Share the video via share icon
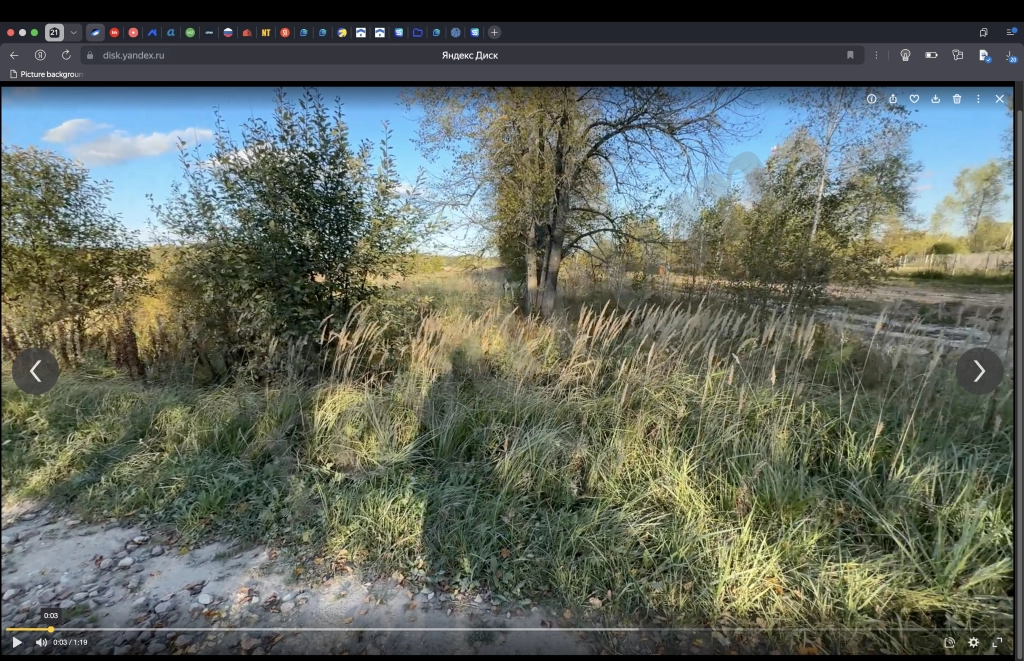The height and width of the screenshot is (661, 1024). [x=893, y=99]
